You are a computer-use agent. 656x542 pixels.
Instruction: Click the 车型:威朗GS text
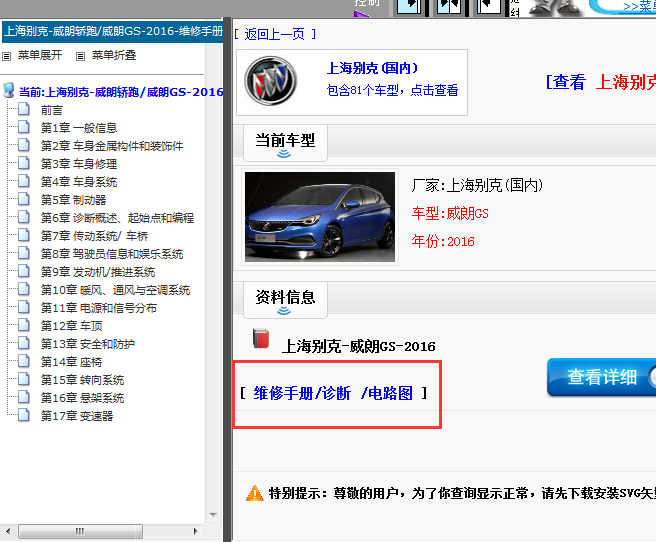click(x=450, y=214)
